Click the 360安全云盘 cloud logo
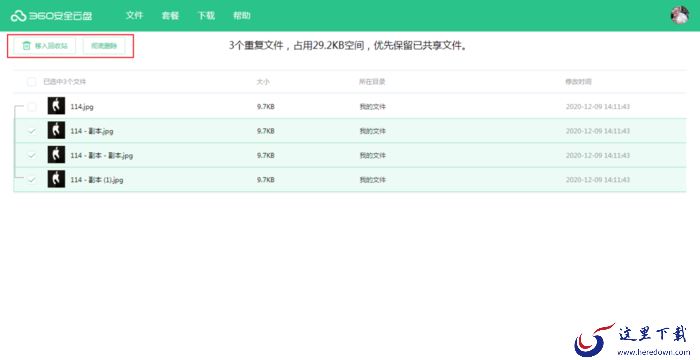This screenshot has height=360, width=700. 51,16
